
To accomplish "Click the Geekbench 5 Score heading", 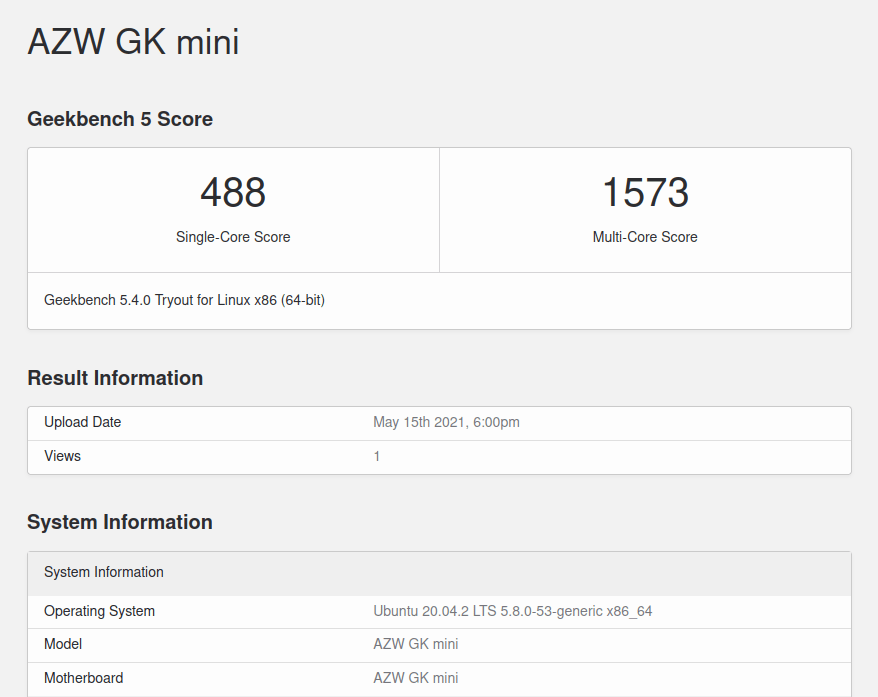I will coord(120,119).
